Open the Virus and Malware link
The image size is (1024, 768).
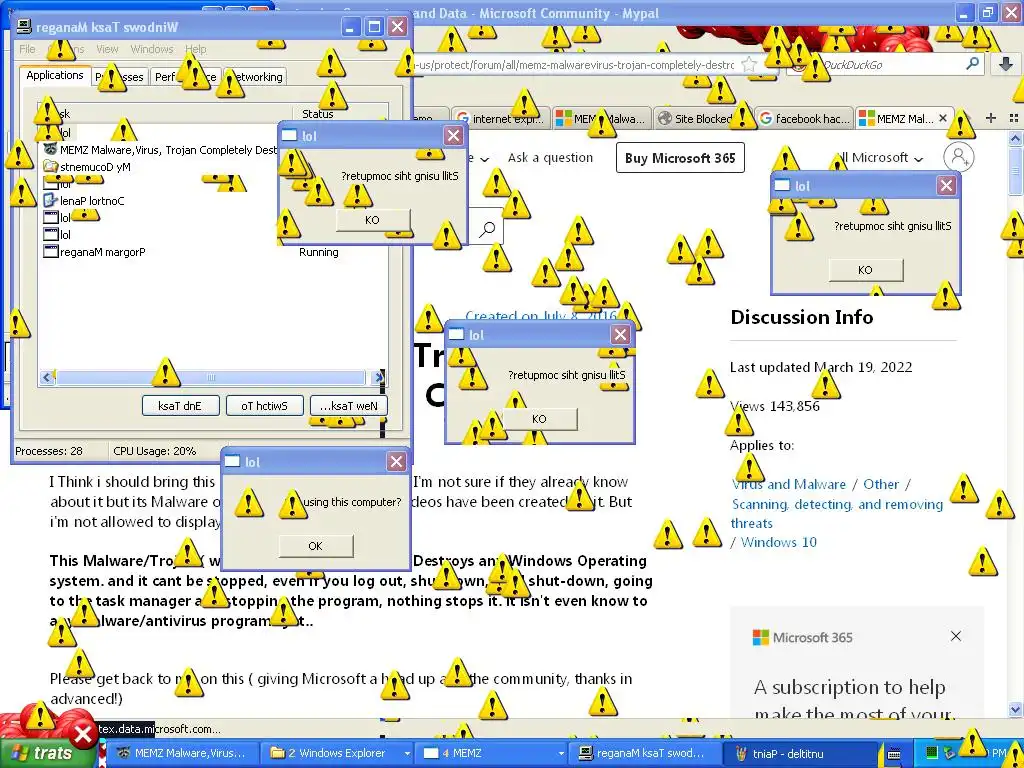(x=788, y=485)
